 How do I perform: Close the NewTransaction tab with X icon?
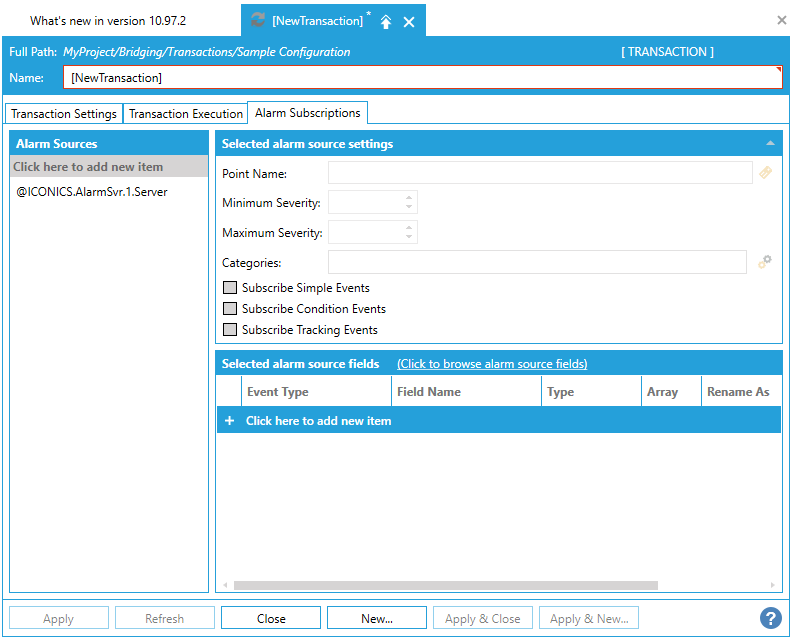(409, 21)
